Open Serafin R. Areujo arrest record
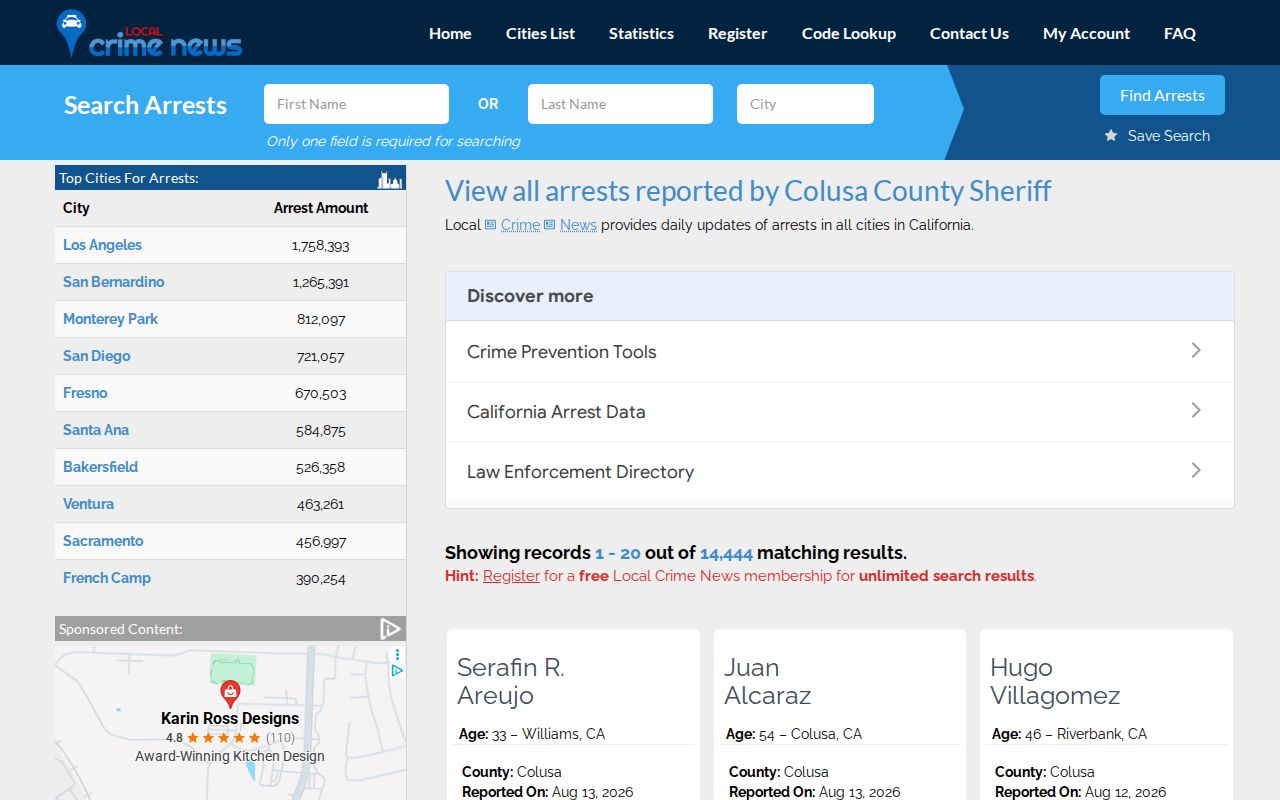Image resolution: width=1280 pixels, height=800 pixels. [511, 681]
